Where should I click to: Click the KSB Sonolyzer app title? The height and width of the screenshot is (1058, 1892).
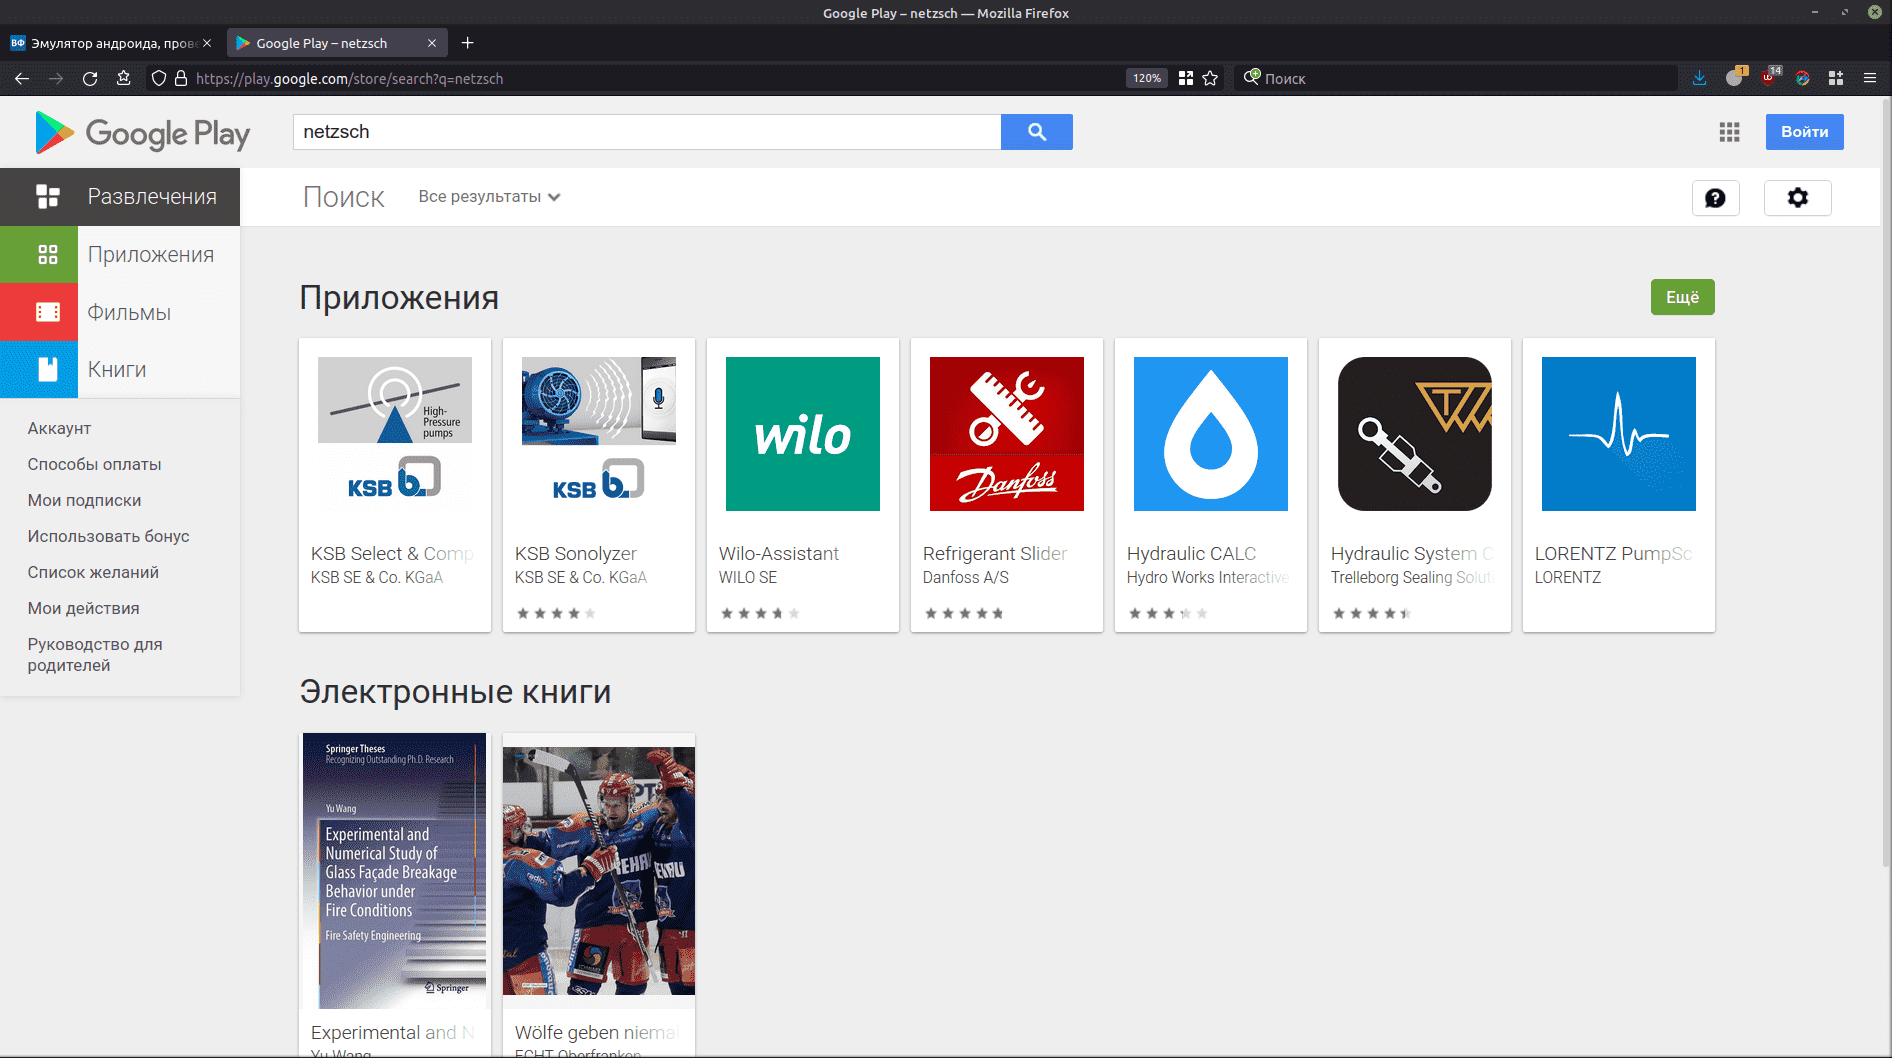pos(576,553)
